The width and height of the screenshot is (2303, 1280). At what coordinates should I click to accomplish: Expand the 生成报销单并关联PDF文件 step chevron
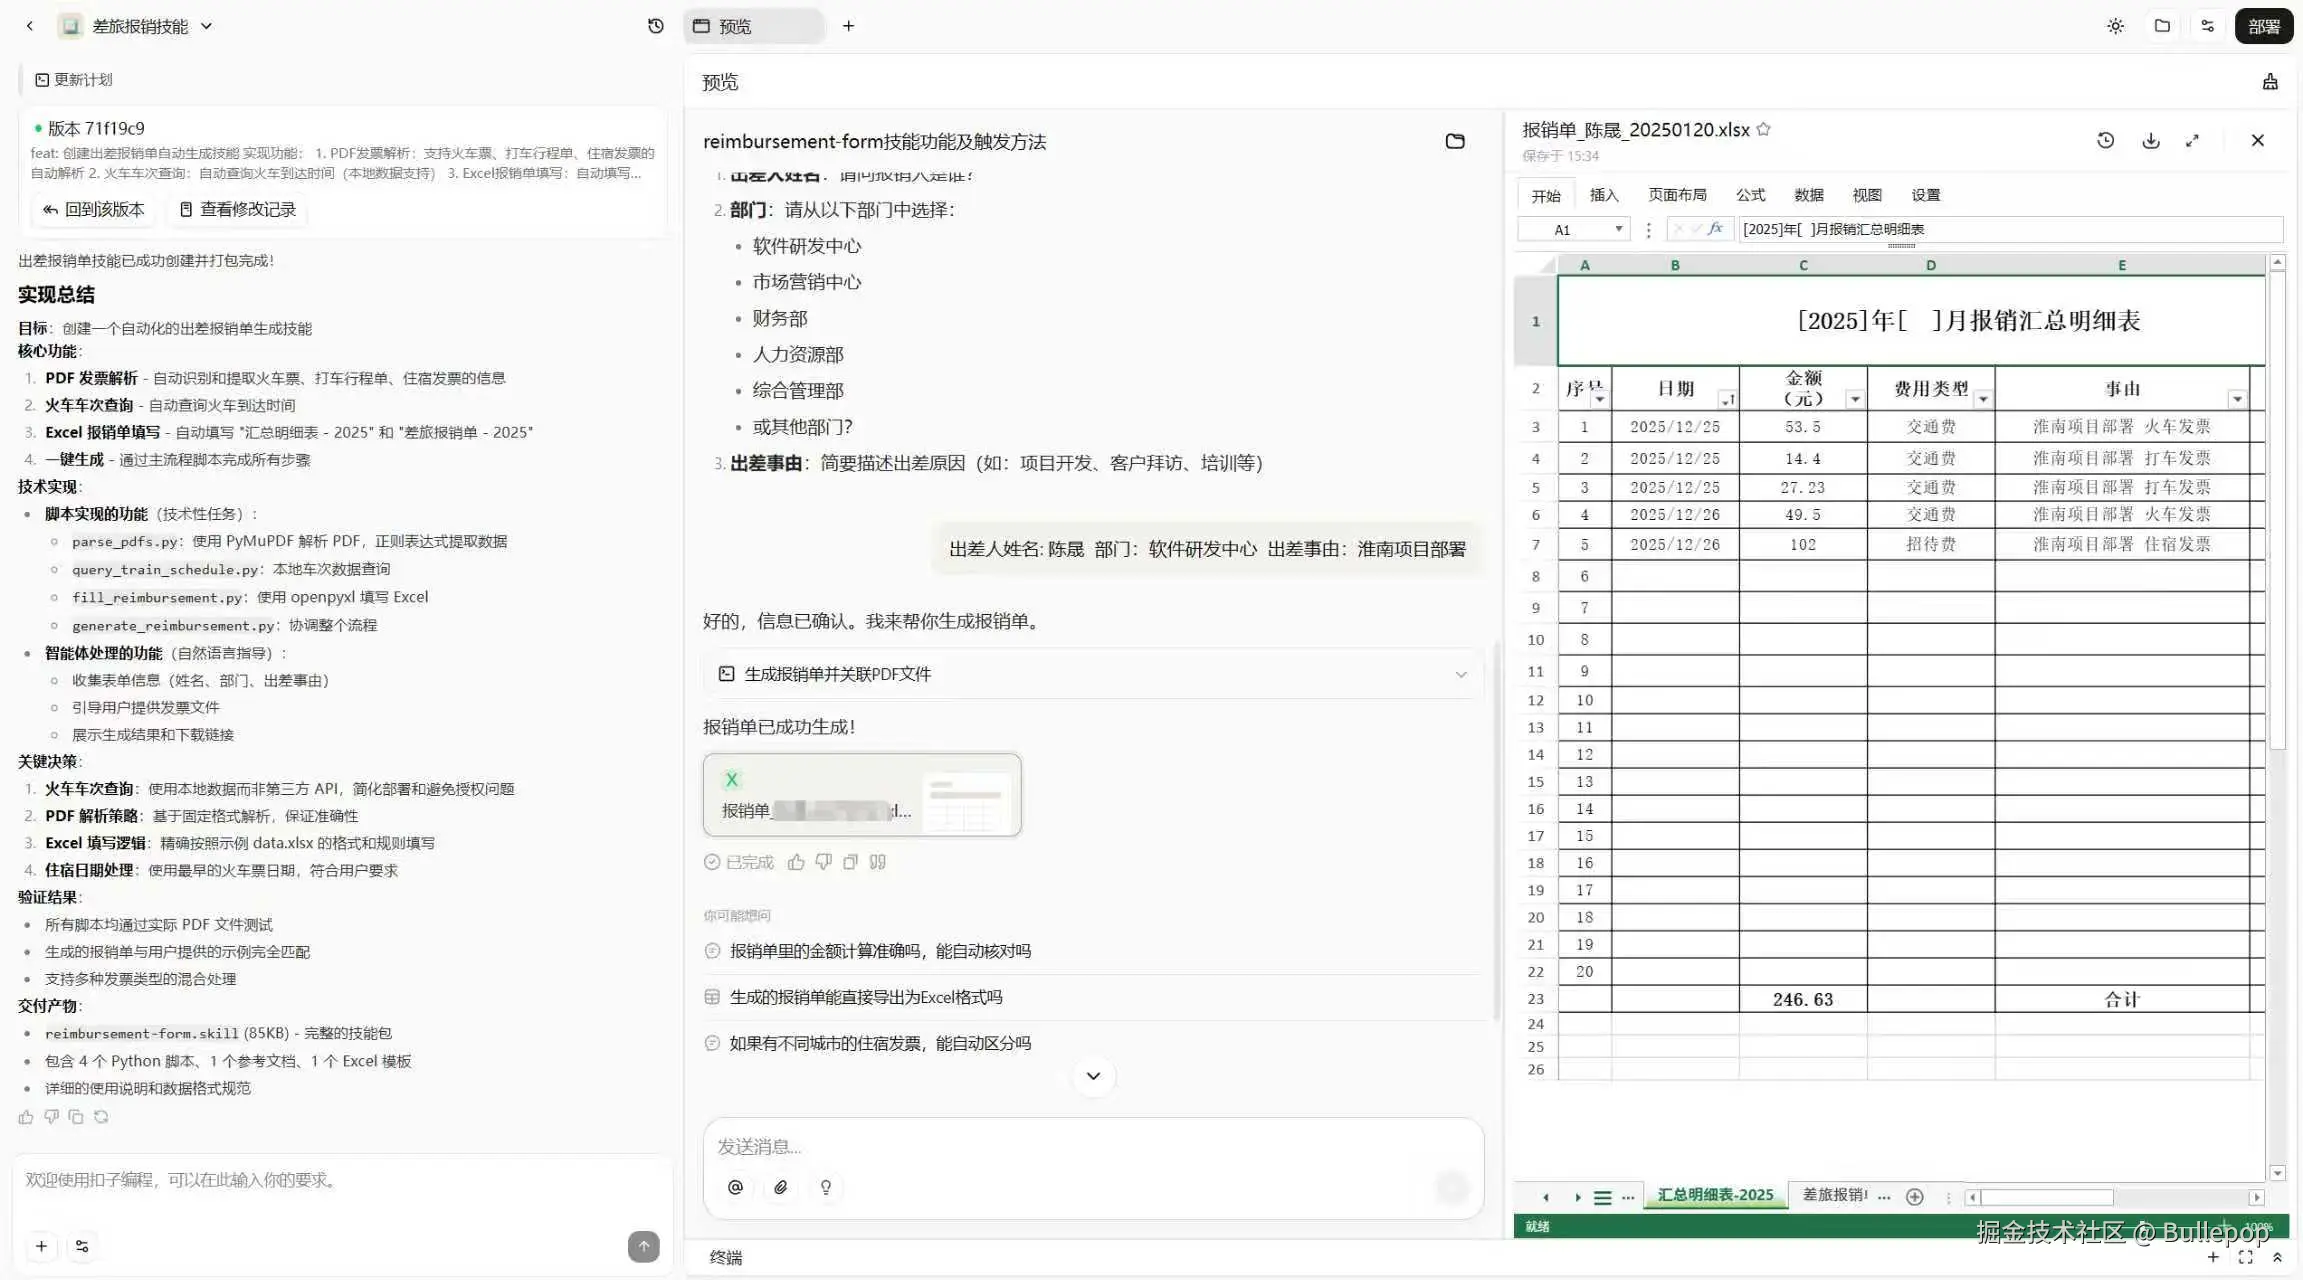coord(1461,674)
